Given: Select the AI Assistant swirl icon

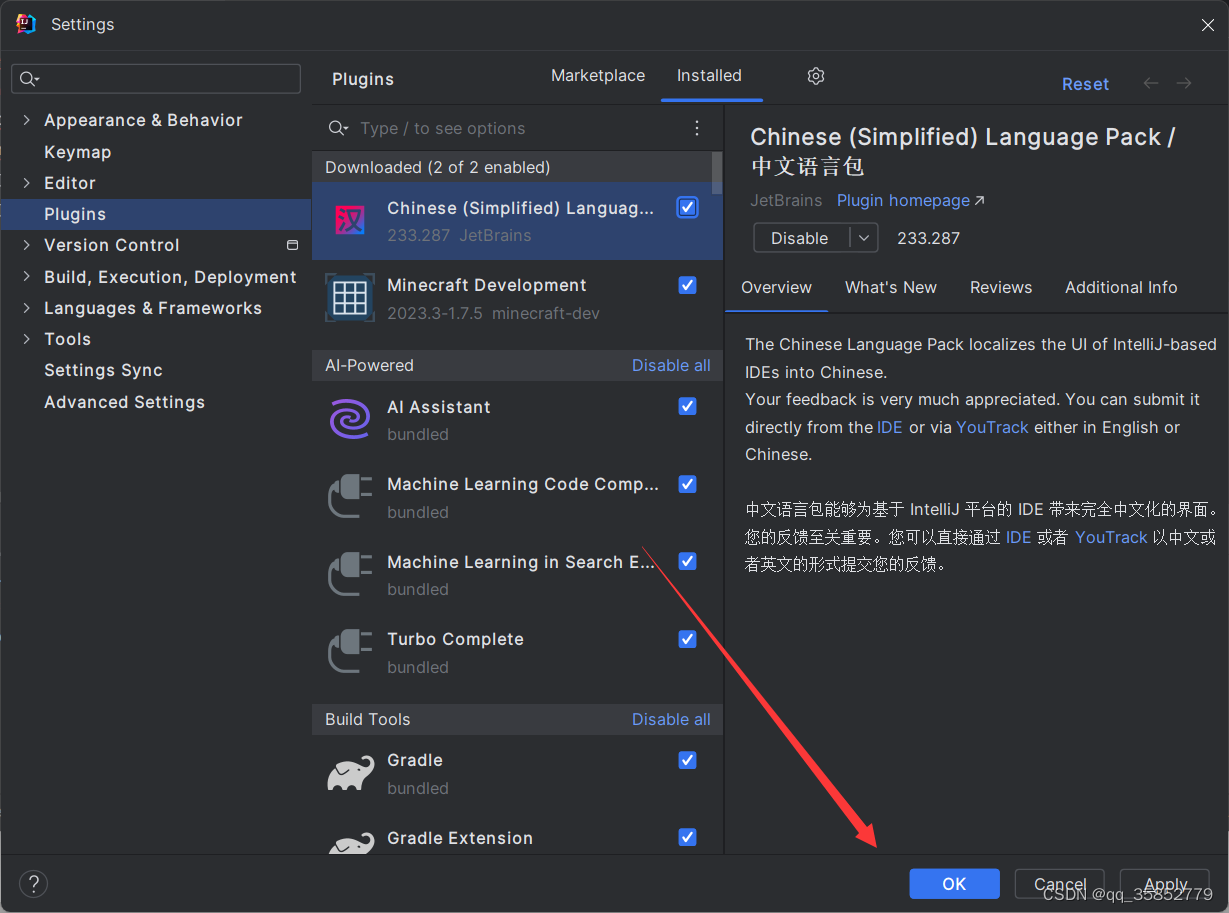Looking at the screenshot, I should 350,420.
